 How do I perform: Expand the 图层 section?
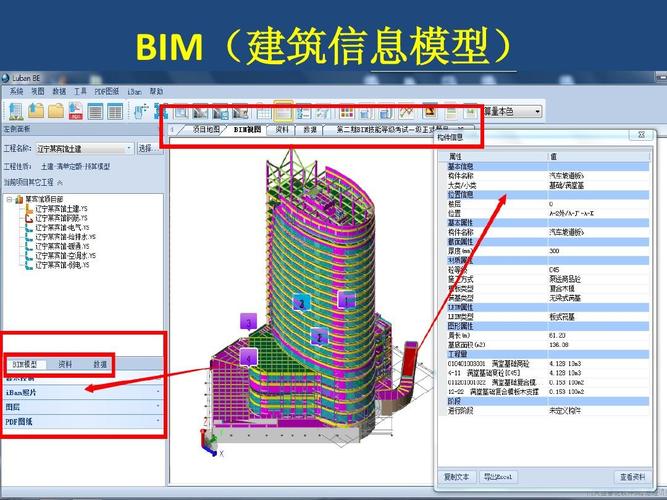83,407
